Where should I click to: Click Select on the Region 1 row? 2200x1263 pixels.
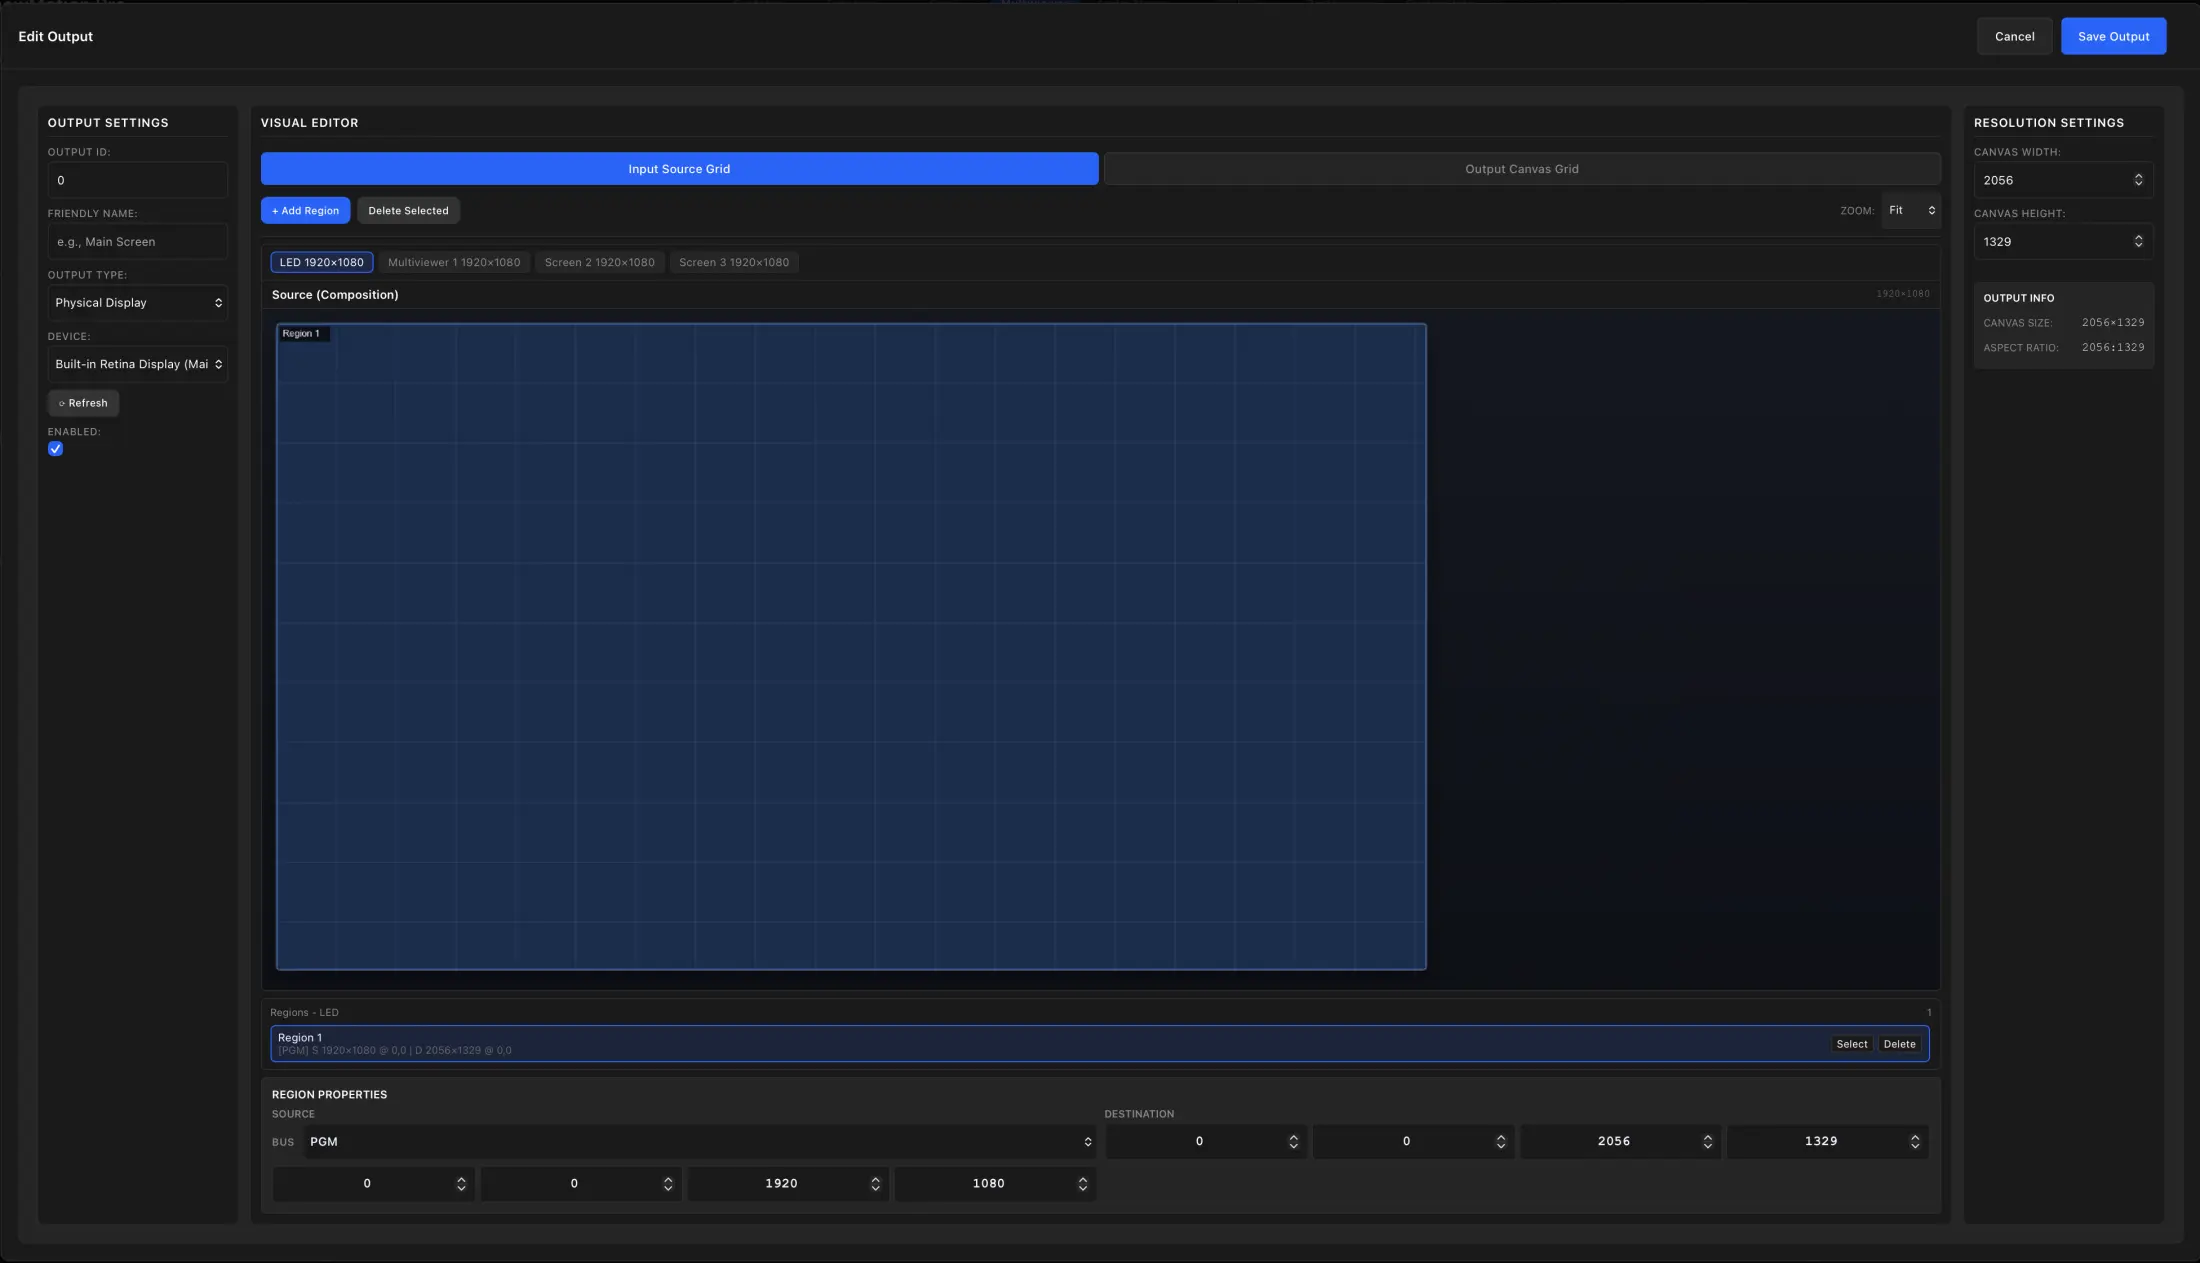pos(1851,1044)
